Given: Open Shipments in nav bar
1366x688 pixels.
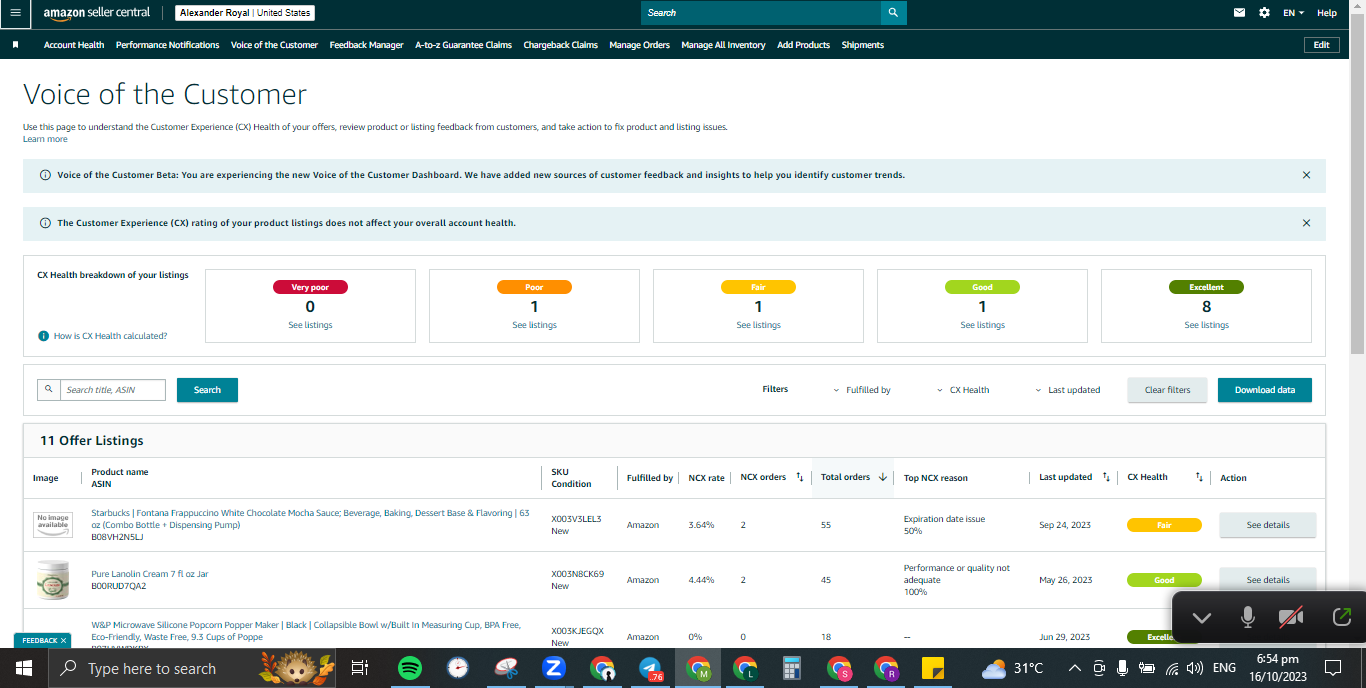Looking at the screenshot, I should point(863,45).
